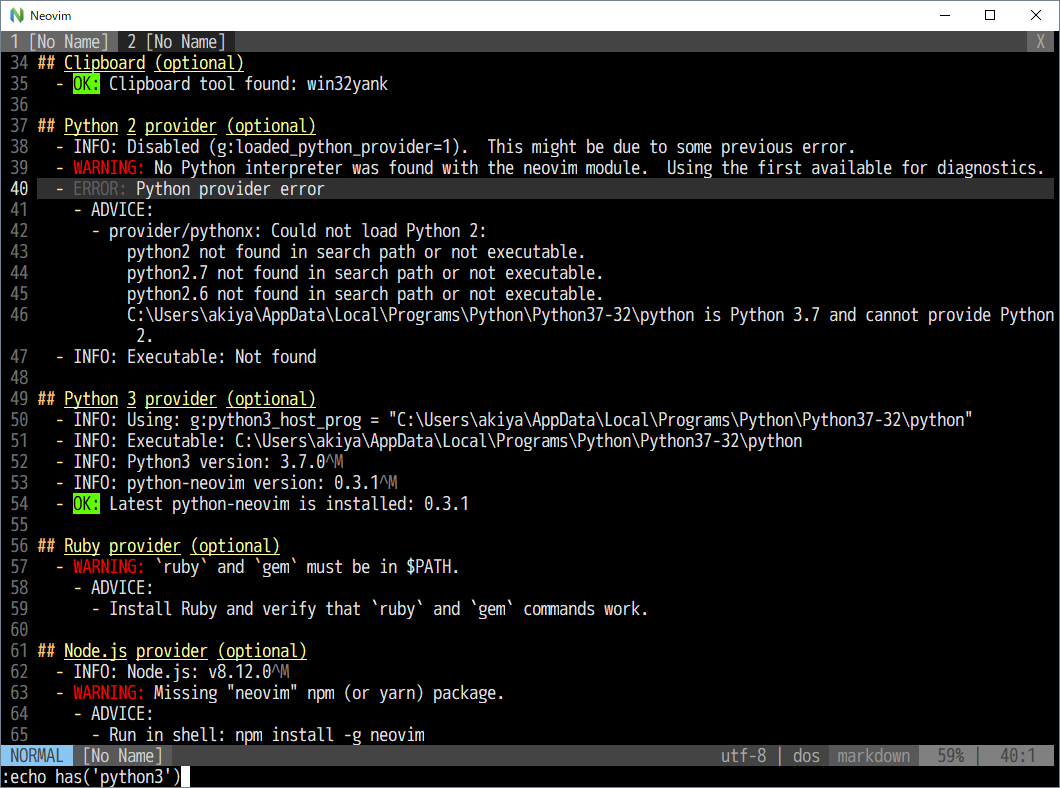Click markdown filetype in statusline

(x=873, y=756)
